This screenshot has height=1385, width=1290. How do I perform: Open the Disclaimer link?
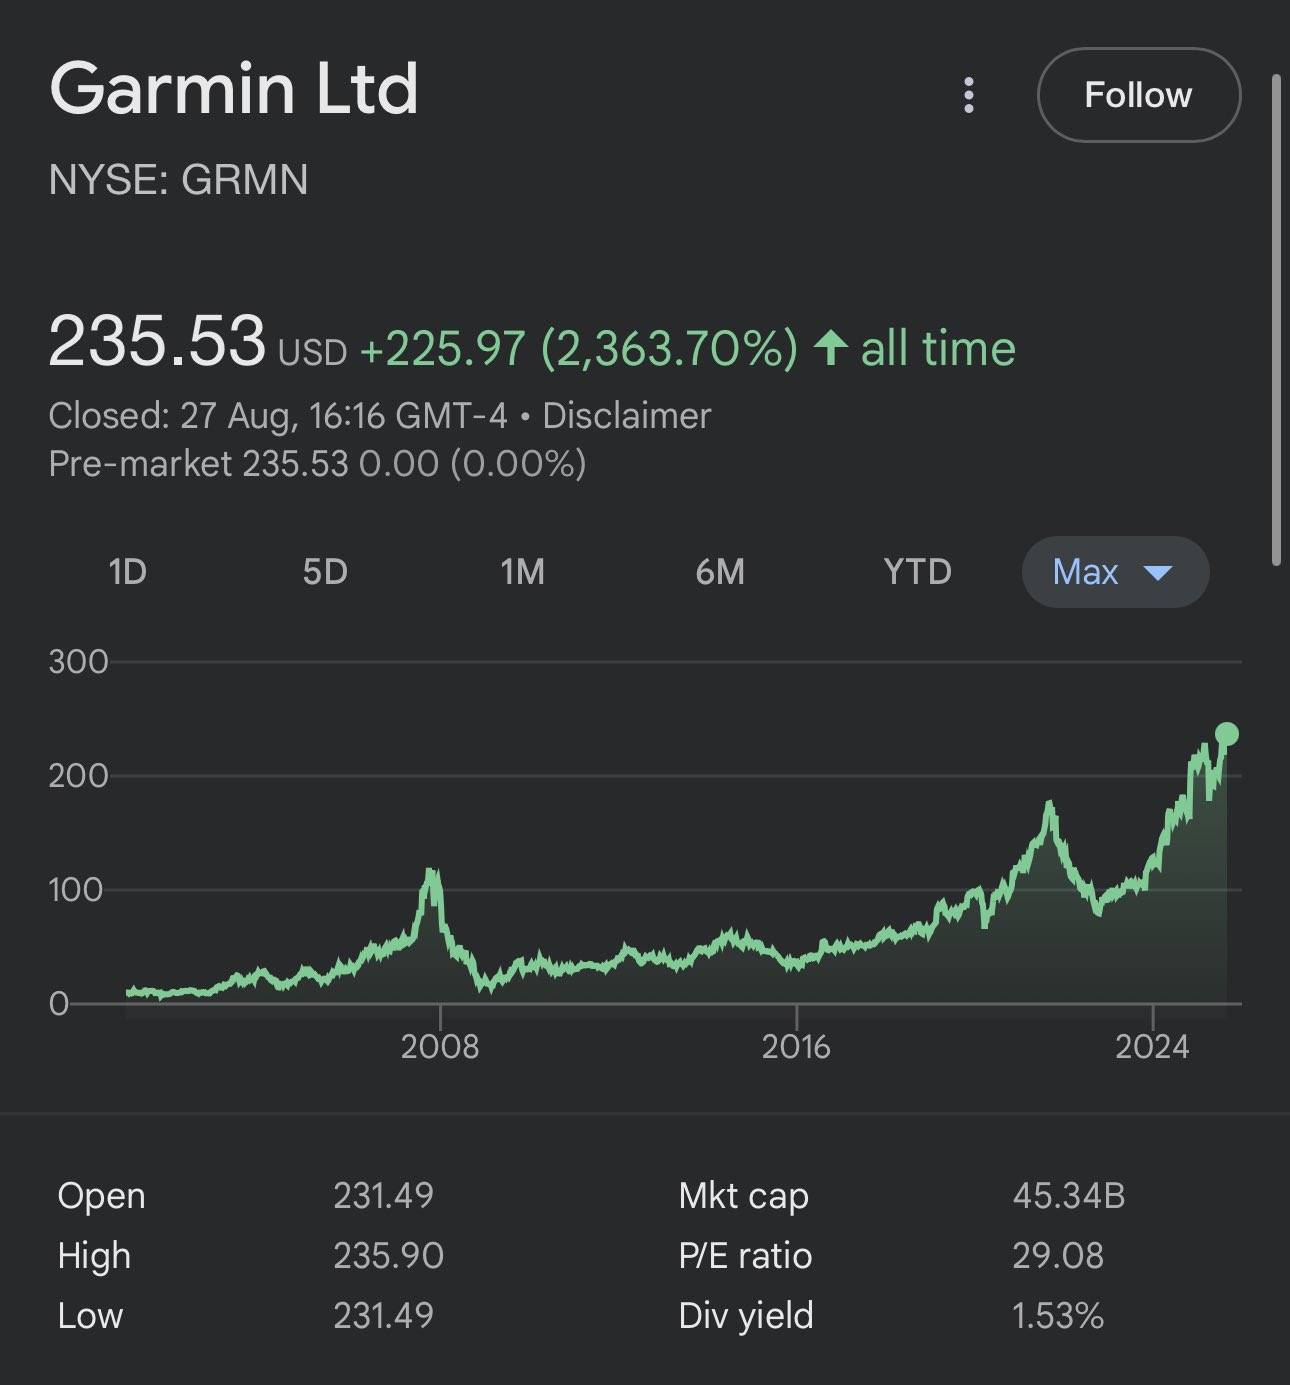coord(626,415)
